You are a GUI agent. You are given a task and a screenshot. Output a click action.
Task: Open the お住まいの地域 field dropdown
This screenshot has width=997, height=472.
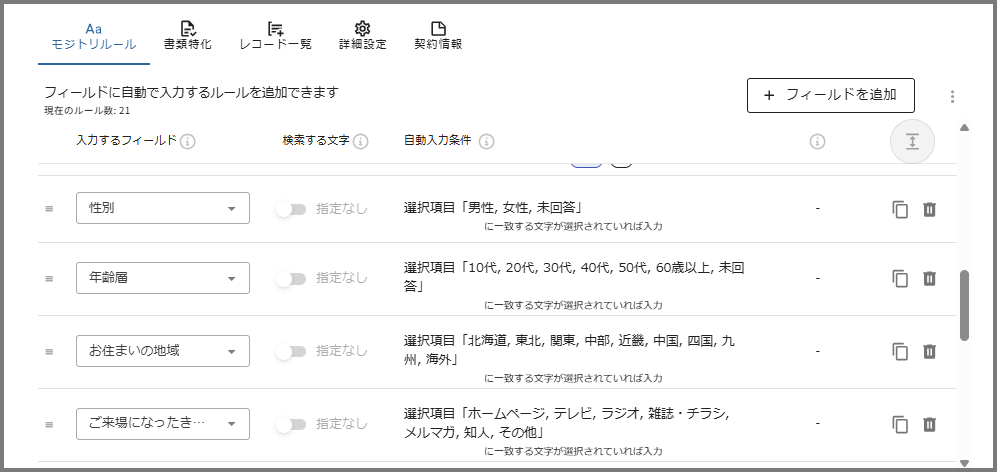[163, 351]
